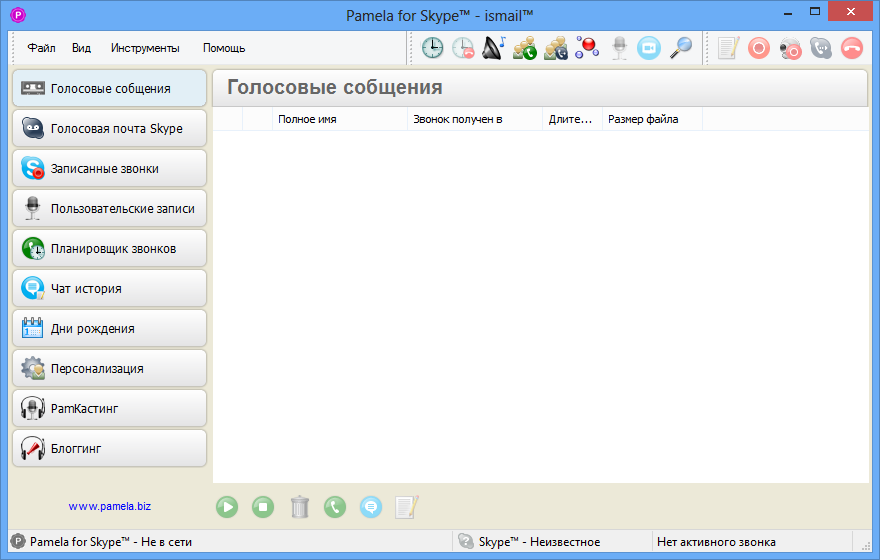Click 'Нет активного звонка' status text
880x560 pixels.
(716, 542)
